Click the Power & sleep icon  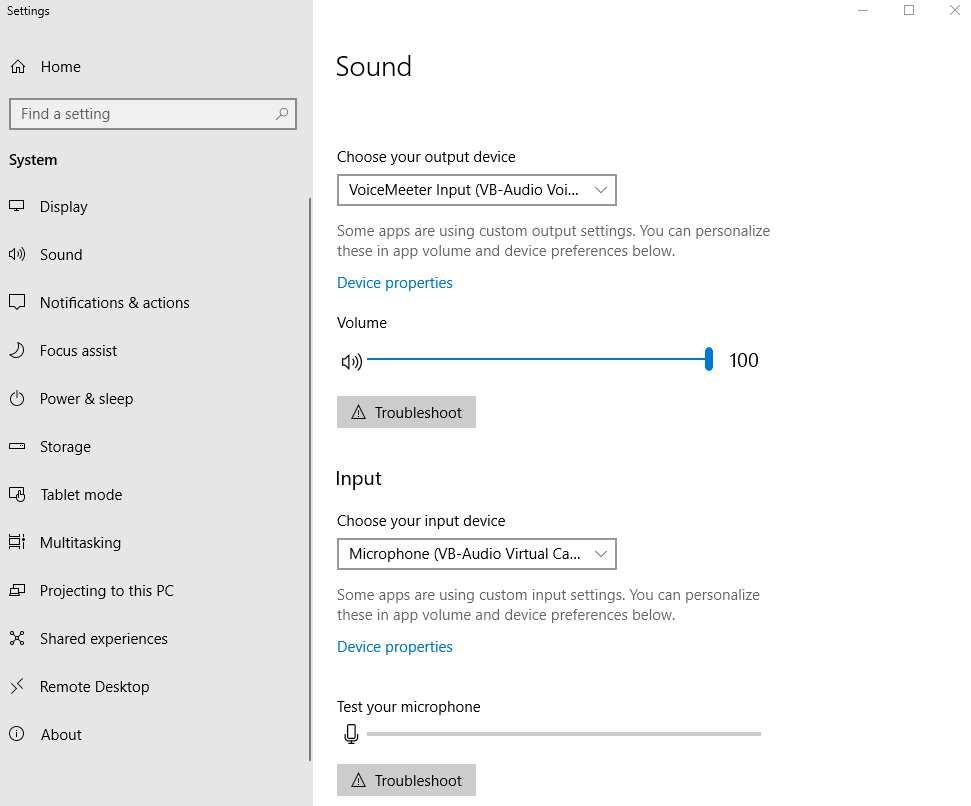point(17,399)
